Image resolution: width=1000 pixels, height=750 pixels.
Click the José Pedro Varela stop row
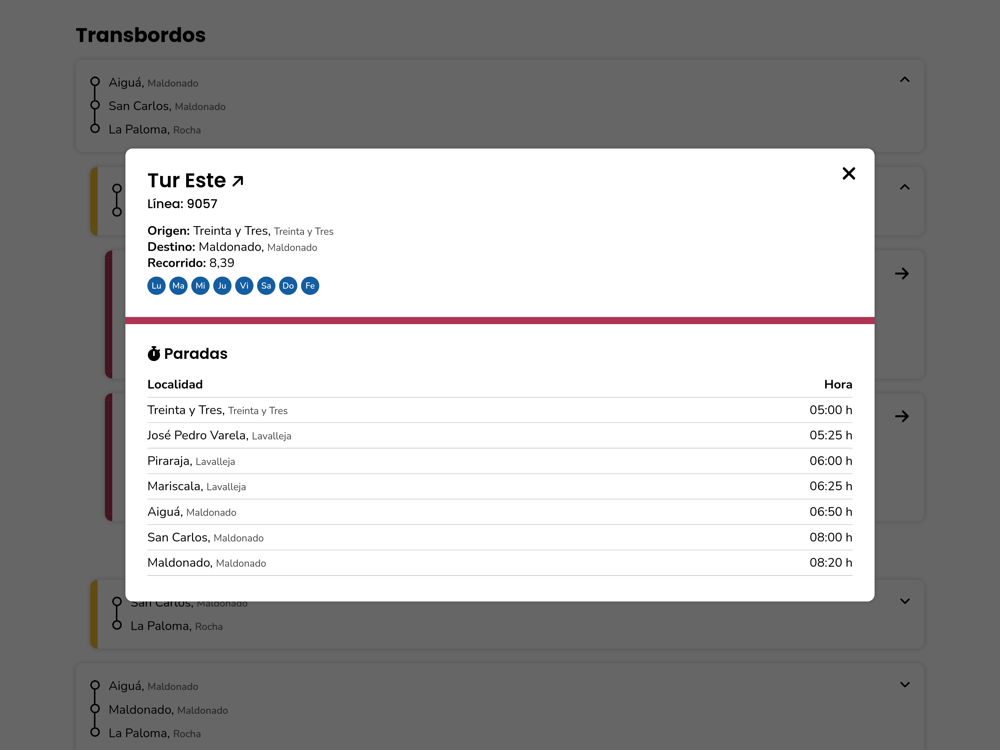pos(500,436)
